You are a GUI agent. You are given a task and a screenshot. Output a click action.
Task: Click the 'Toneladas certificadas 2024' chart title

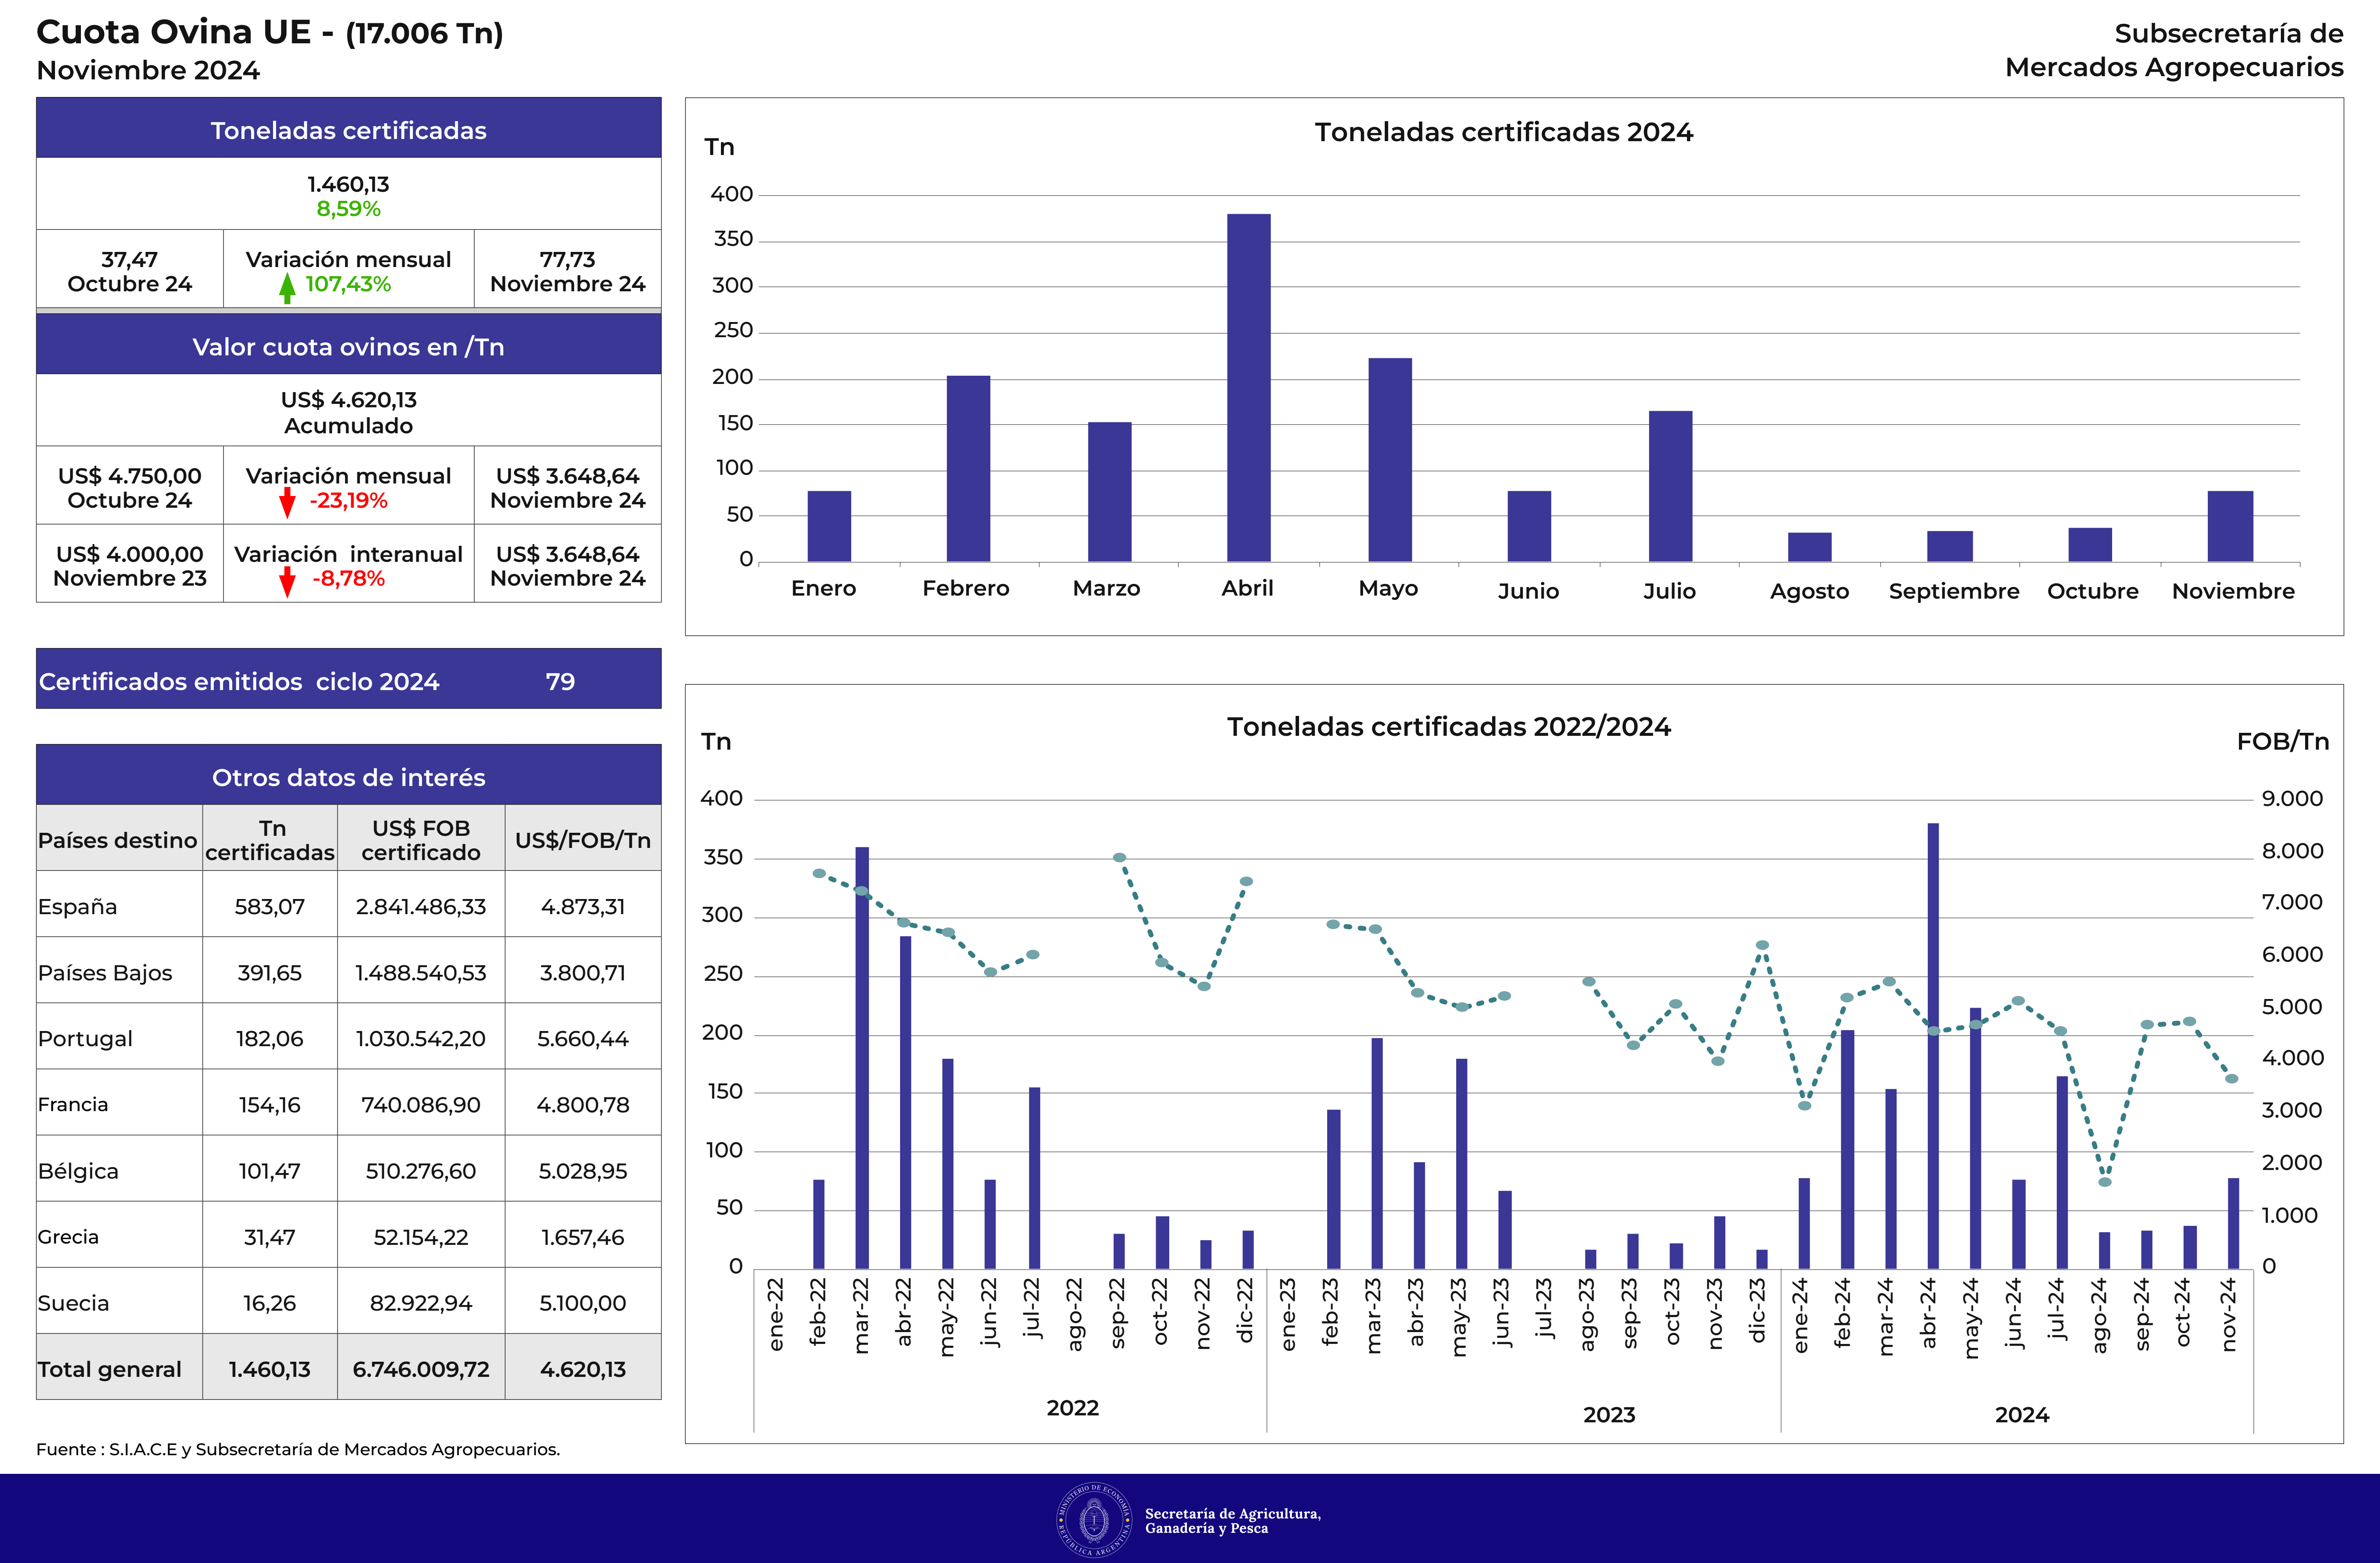click(x=1504, y=132)
